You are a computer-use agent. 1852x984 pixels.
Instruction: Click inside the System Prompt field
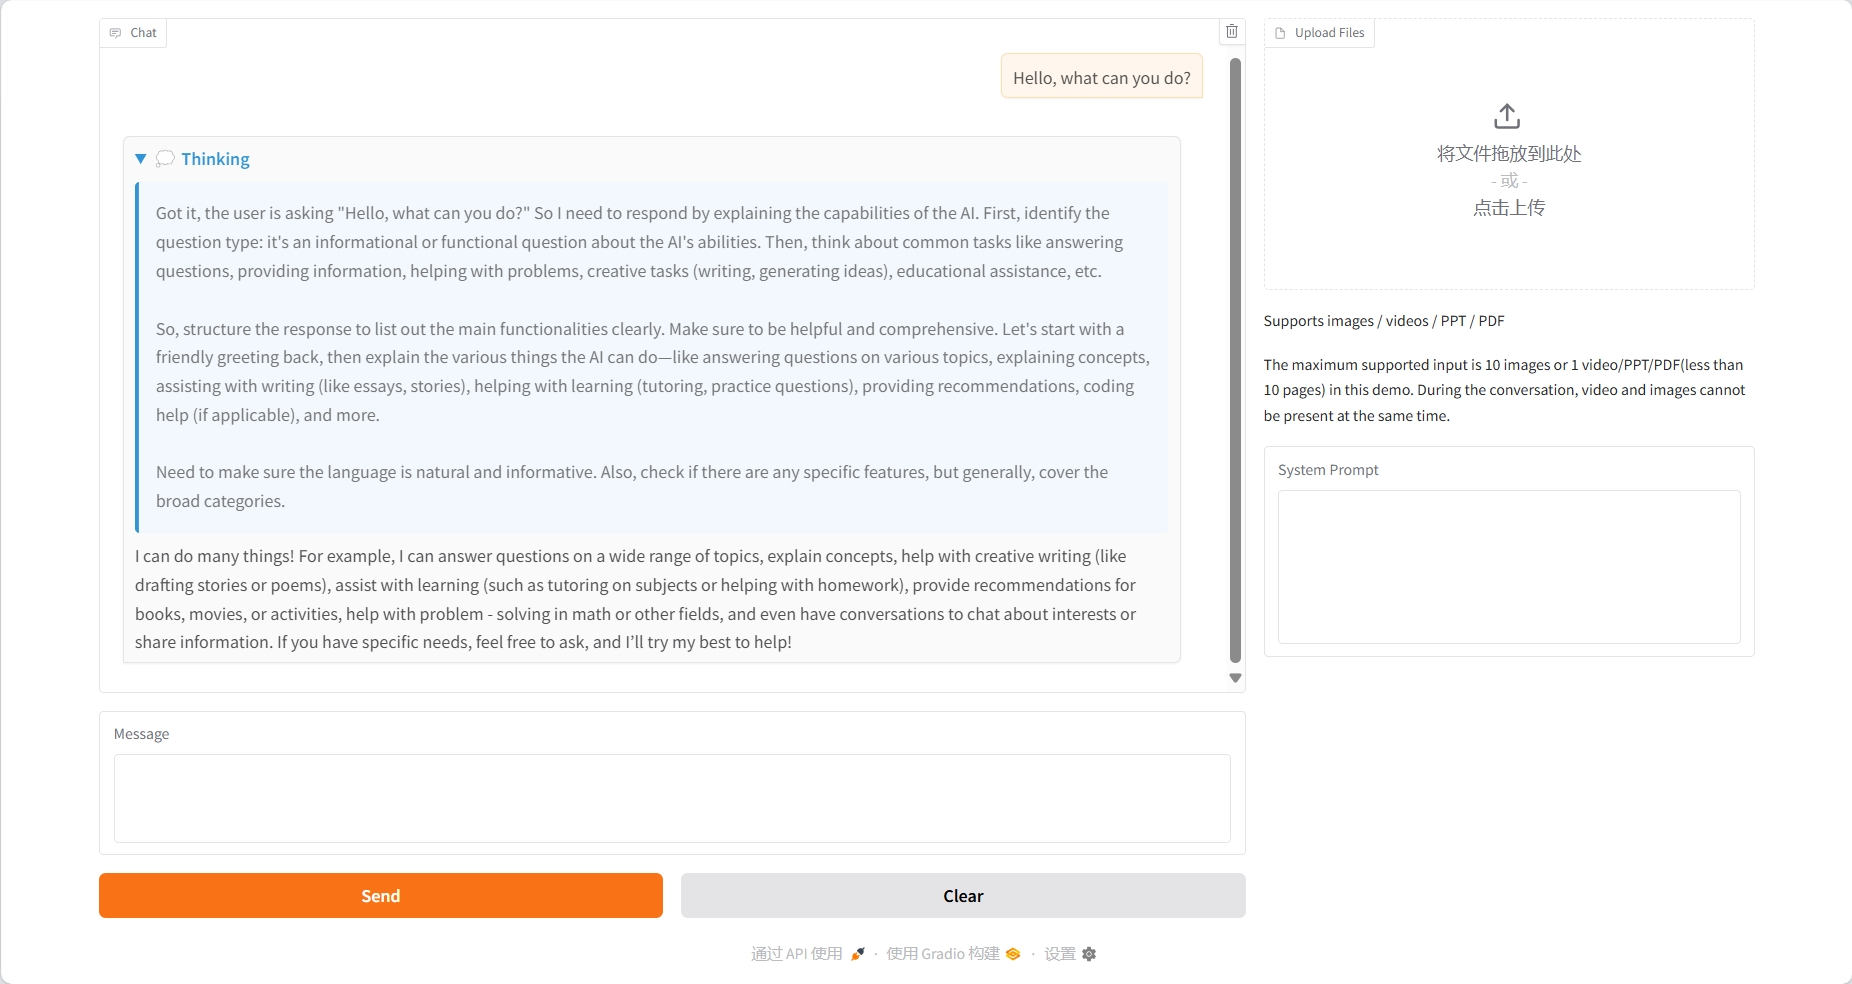[x=1508, y=566]
